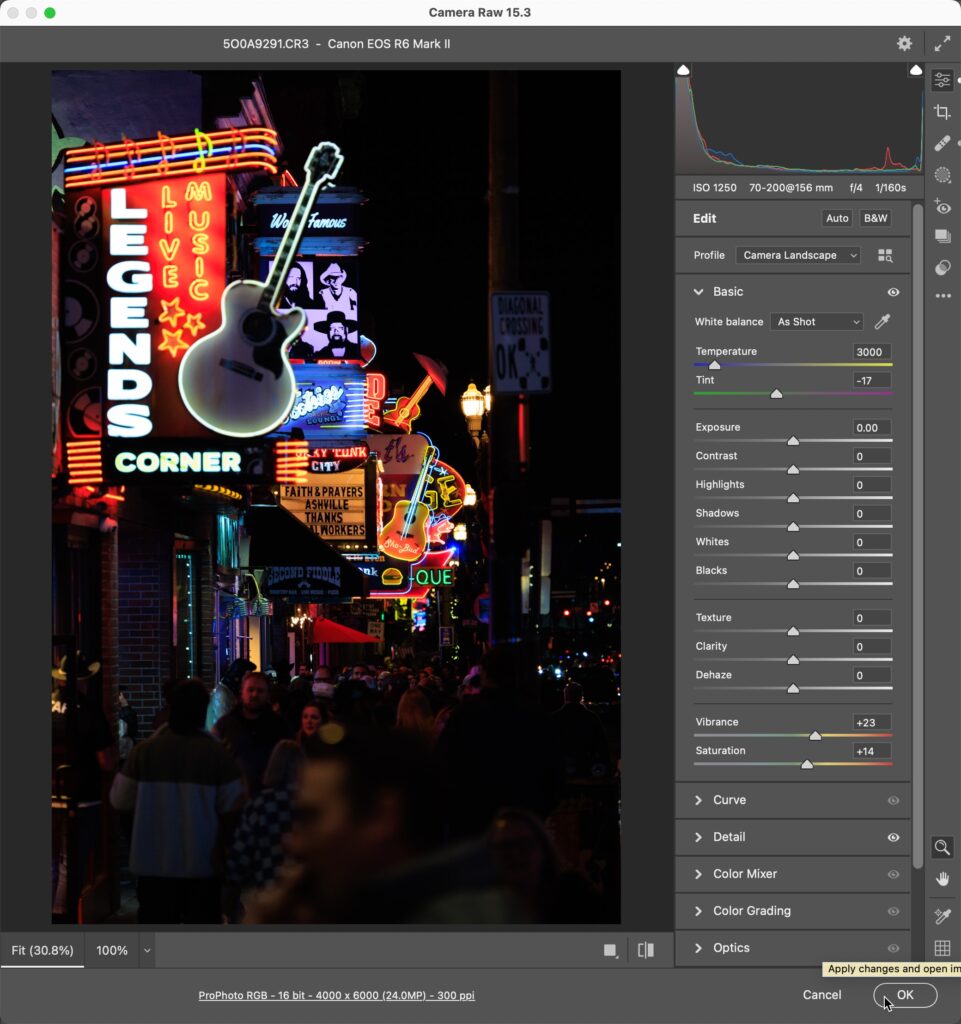Browse profiles with the grid icon
Viewport: 961px width, 1024px height.
coord(885,255)
